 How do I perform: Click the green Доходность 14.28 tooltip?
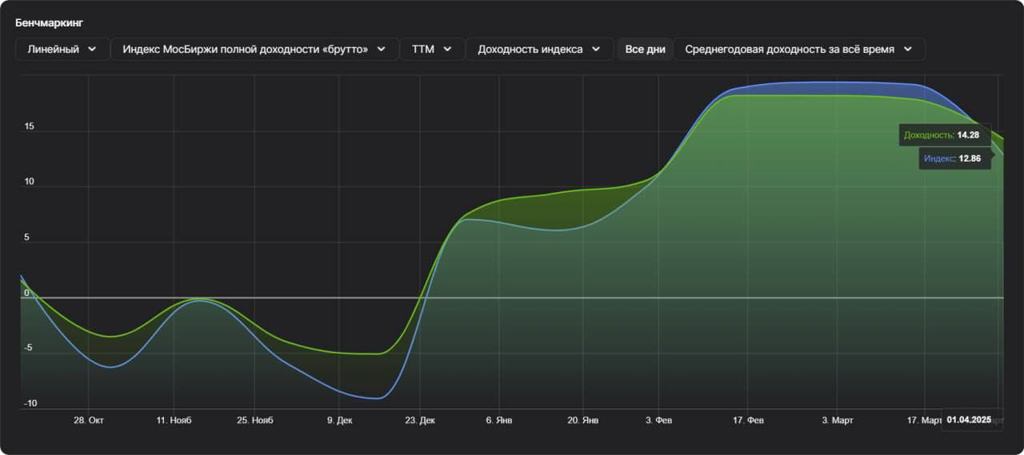(940, 134)
